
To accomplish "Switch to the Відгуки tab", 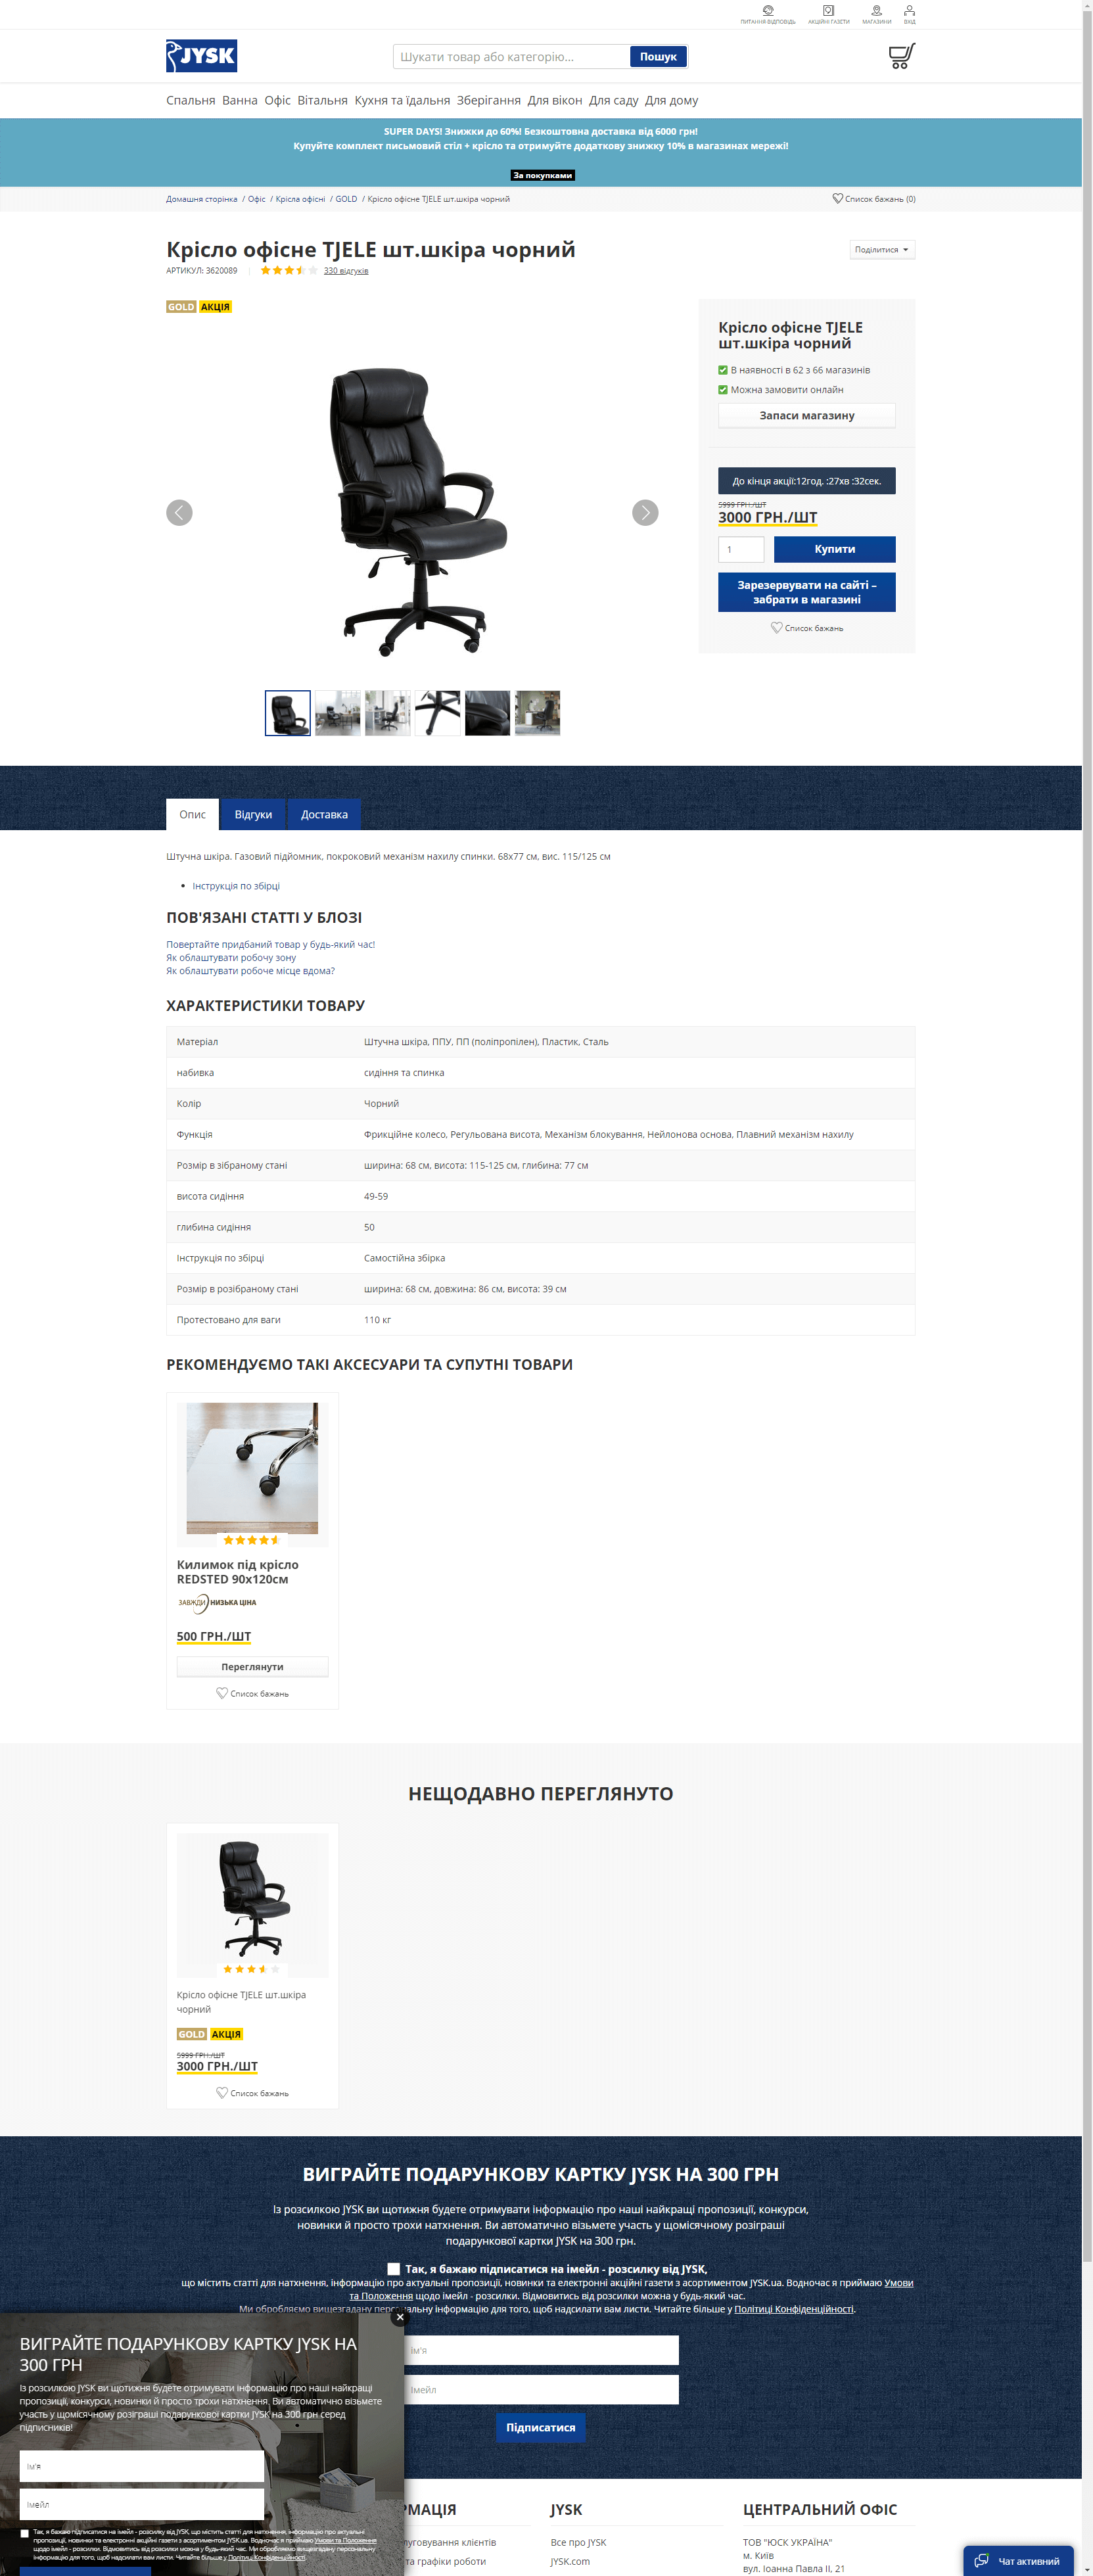I will coord(253,814).
